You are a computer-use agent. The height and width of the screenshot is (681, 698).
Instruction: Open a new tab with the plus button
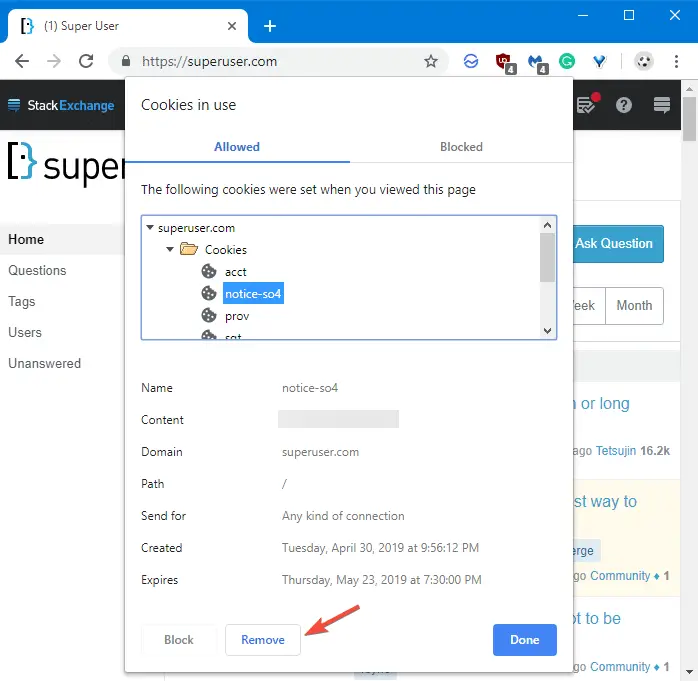(x=270, y=26)
